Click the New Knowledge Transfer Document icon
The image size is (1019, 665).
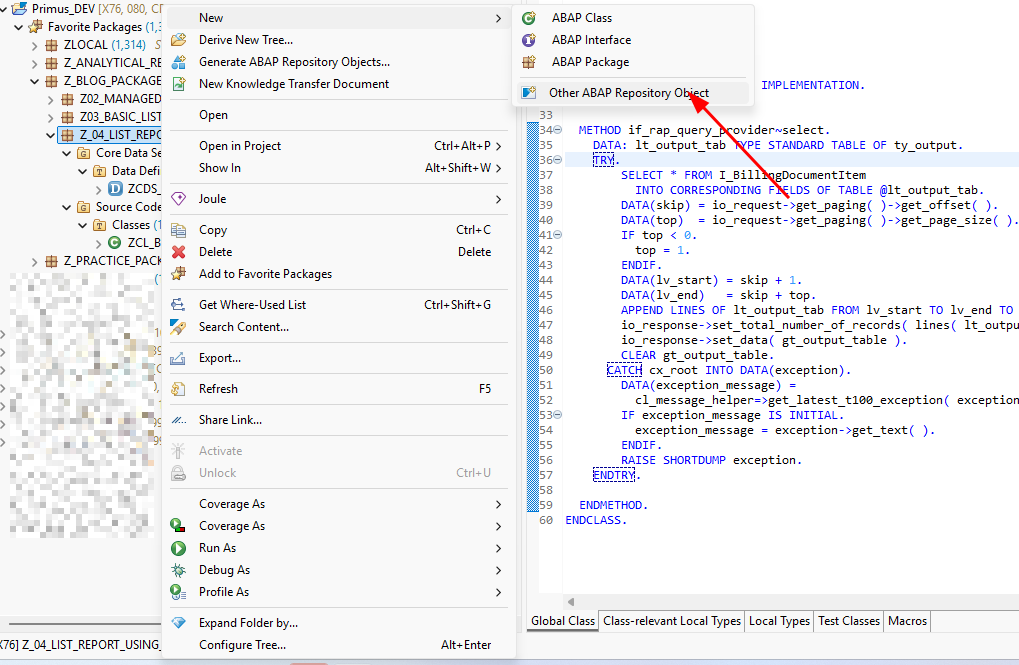(x=179, y=84)
